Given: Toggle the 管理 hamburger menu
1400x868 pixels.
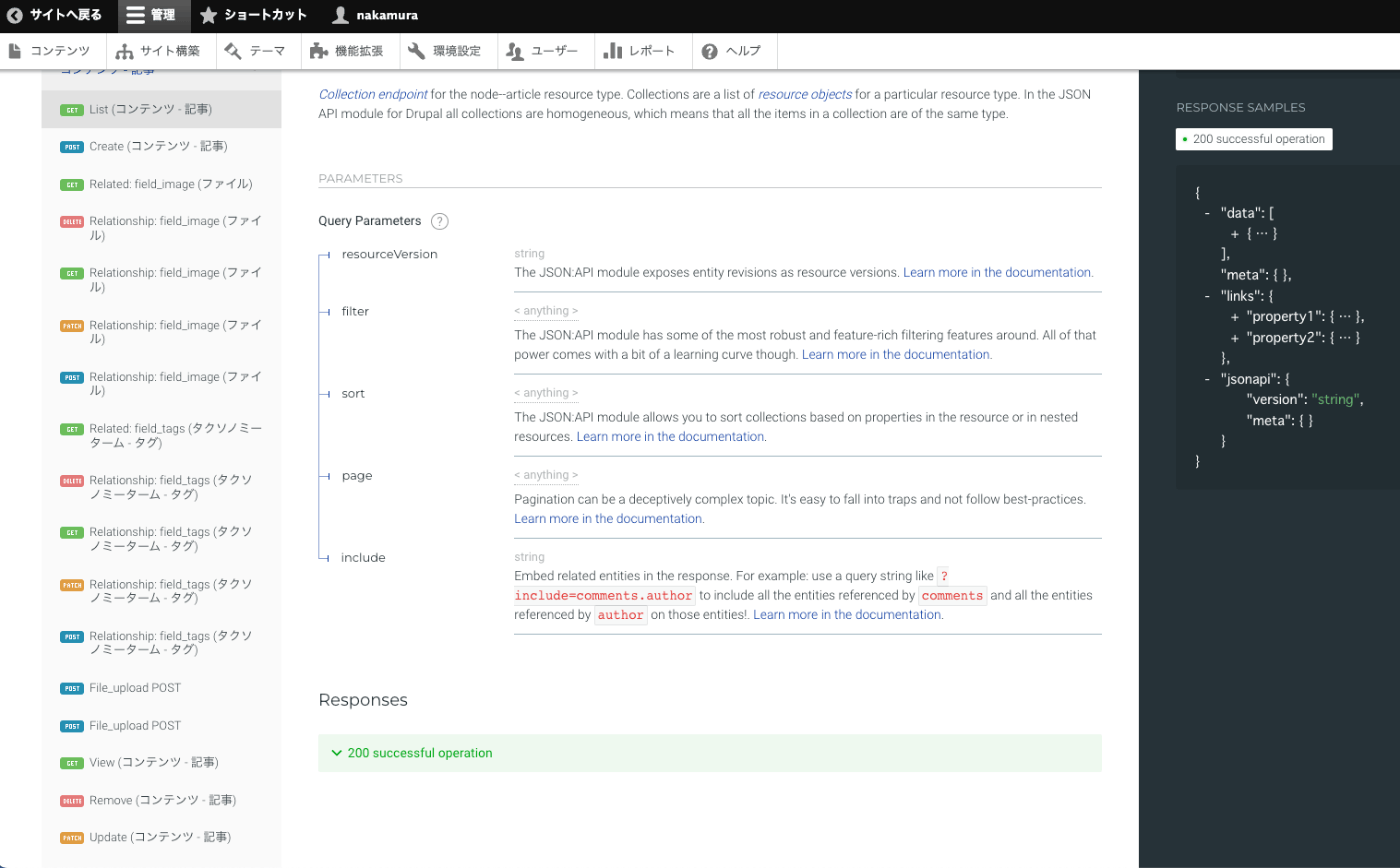Looking at the screenshot, I should tap(153, 16).
